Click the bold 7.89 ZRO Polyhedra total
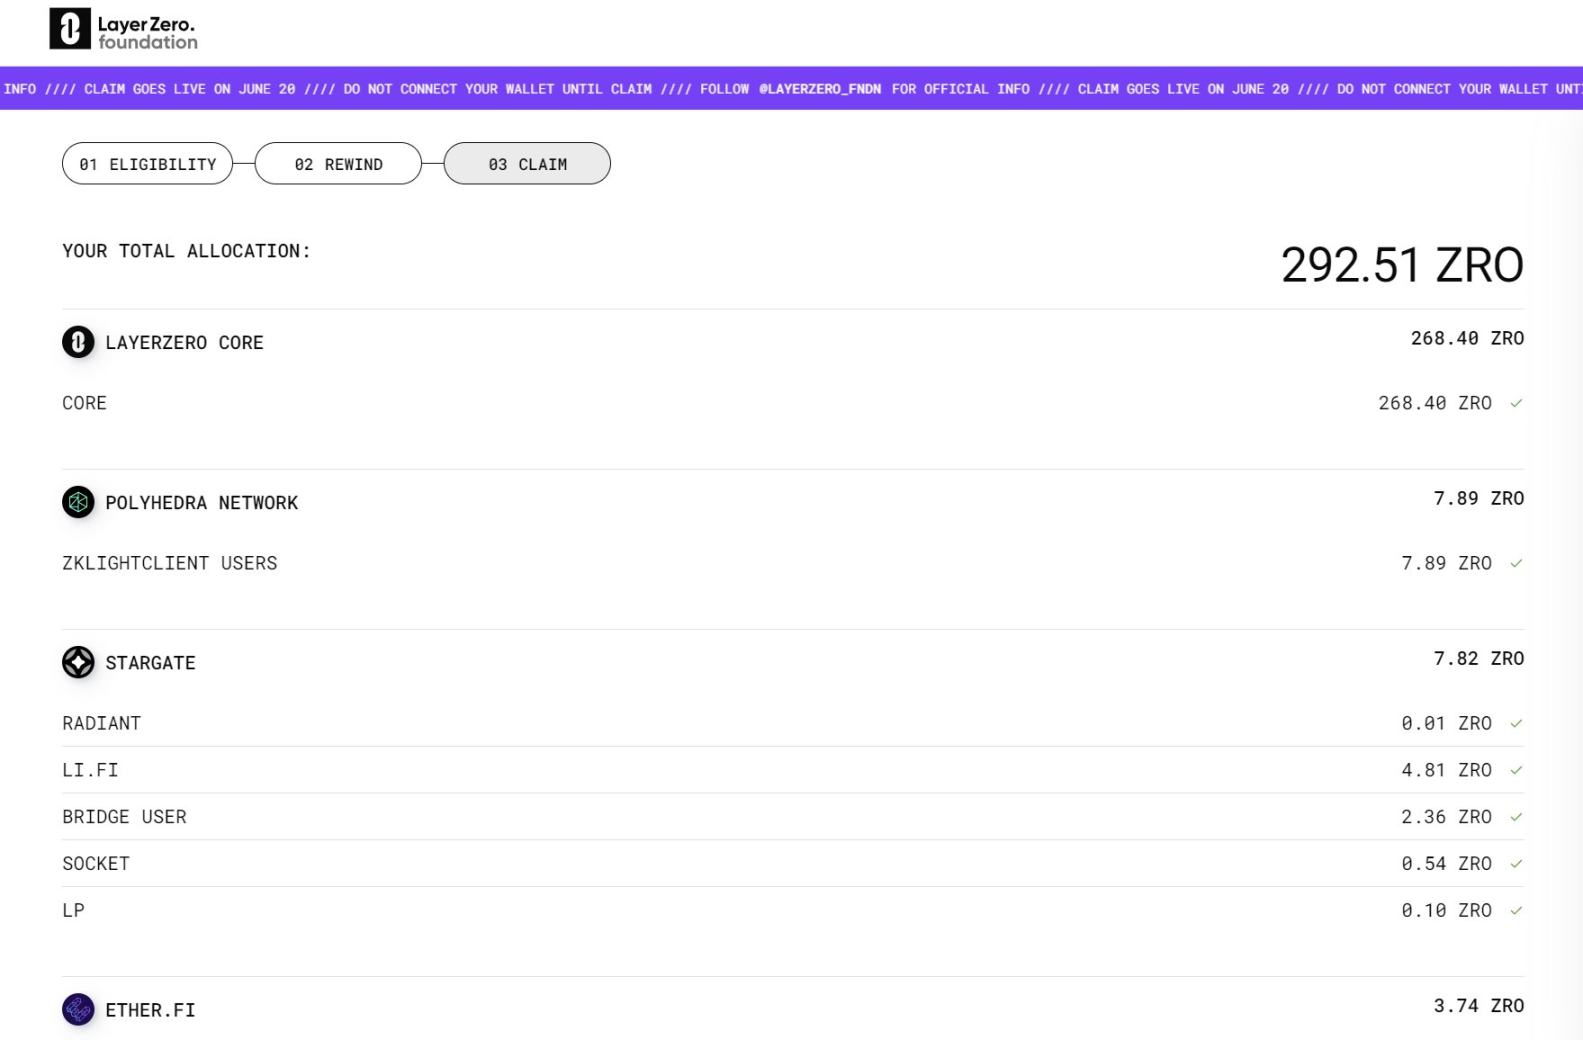The width and height of the screenshot is (1583, 1040). pyautogui.click(x=1479, y=498)
